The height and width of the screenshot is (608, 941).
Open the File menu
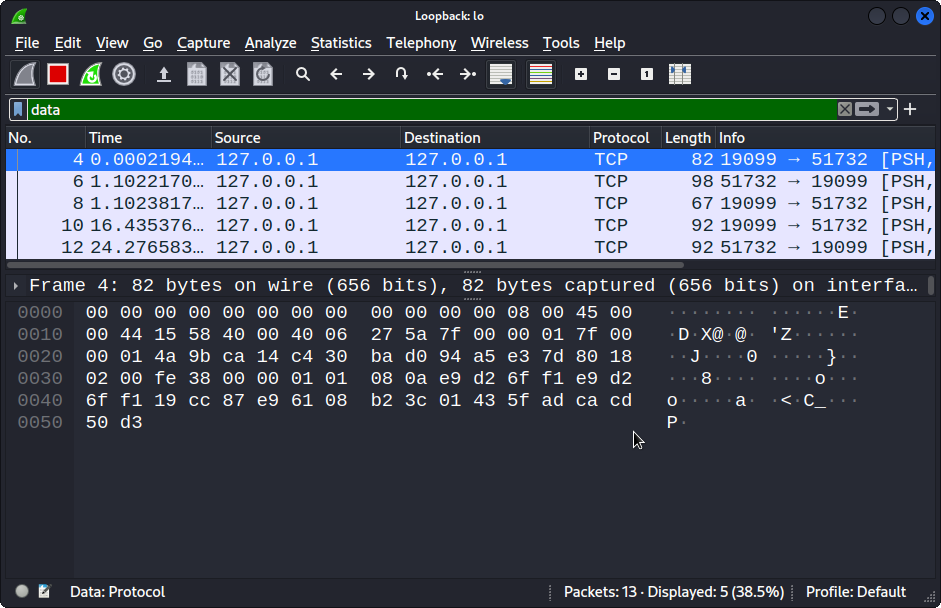[x=27, y=43]
